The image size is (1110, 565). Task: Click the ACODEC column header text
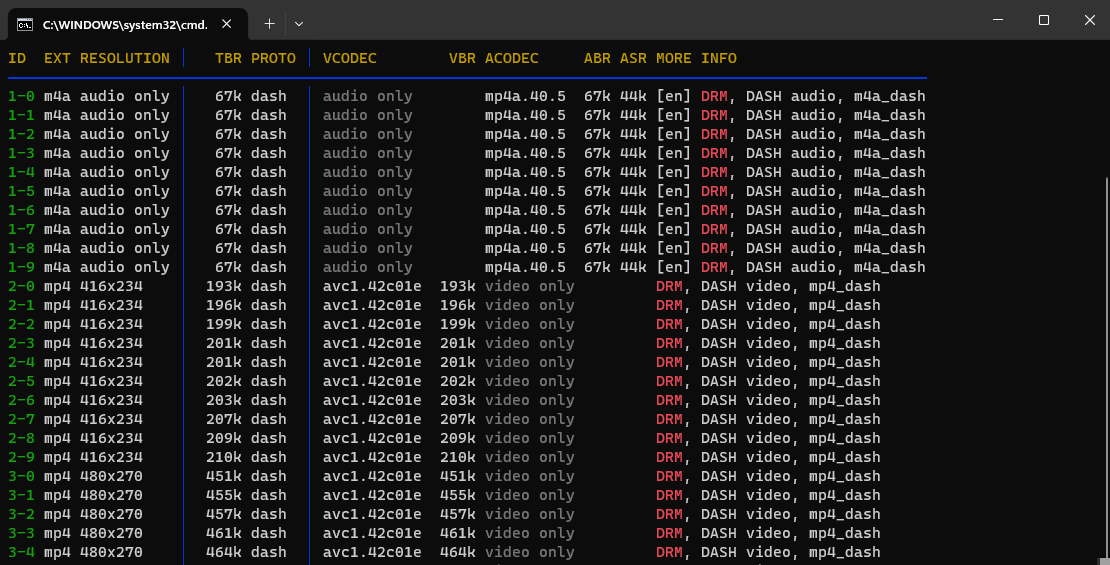512,58
